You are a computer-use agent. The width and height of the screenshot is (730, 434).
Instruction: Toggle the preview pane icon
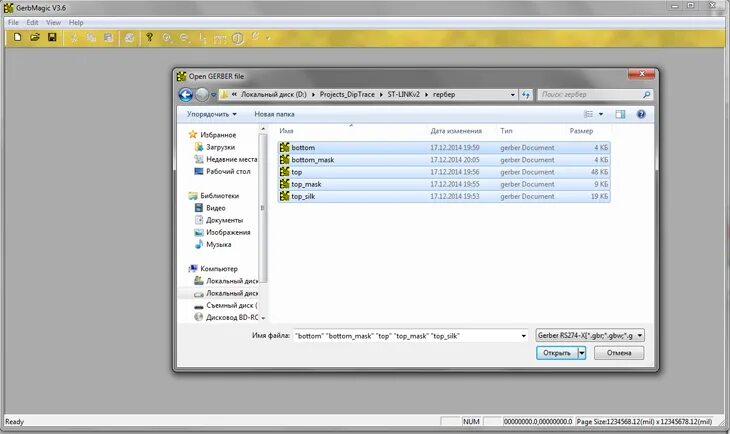pyautogui.click(x=620, y=114)
